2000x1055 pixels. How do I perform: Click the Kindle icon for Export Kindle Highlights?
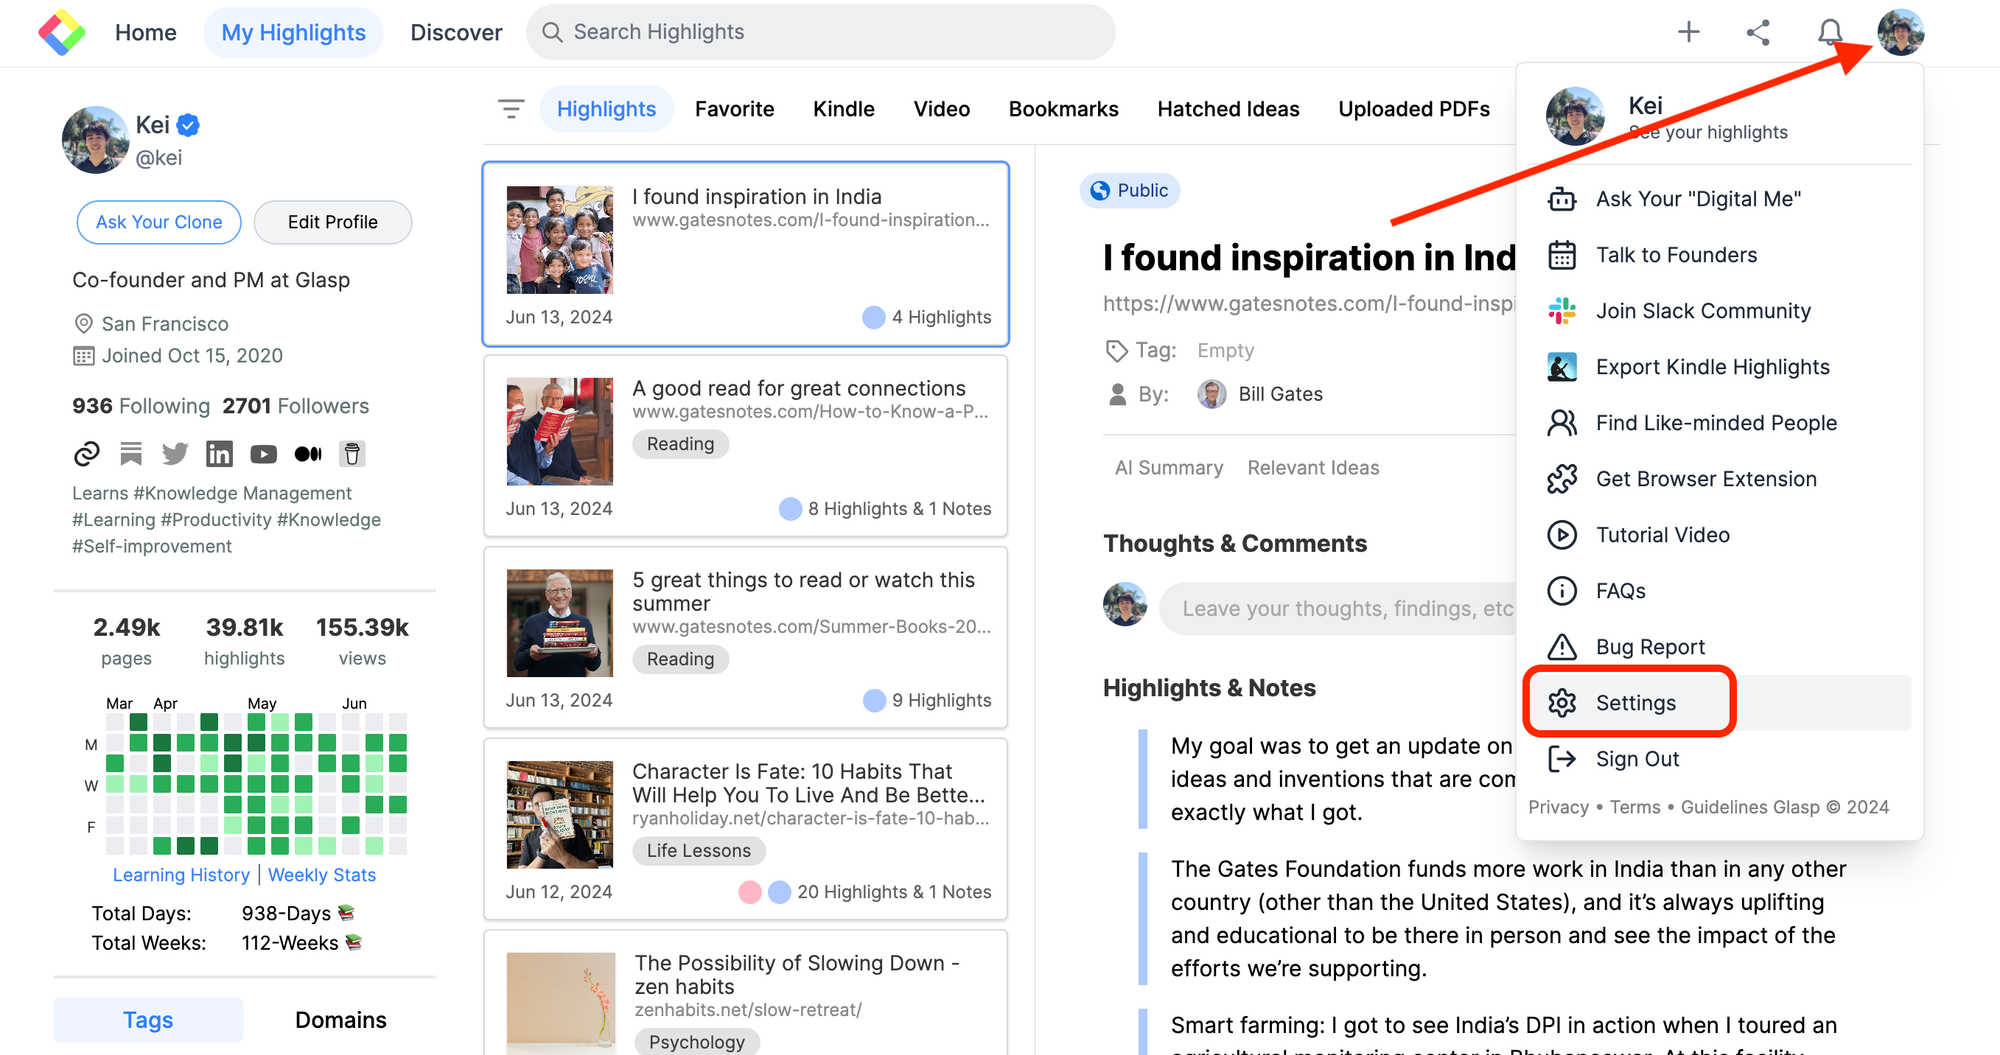pos(1562,367)
